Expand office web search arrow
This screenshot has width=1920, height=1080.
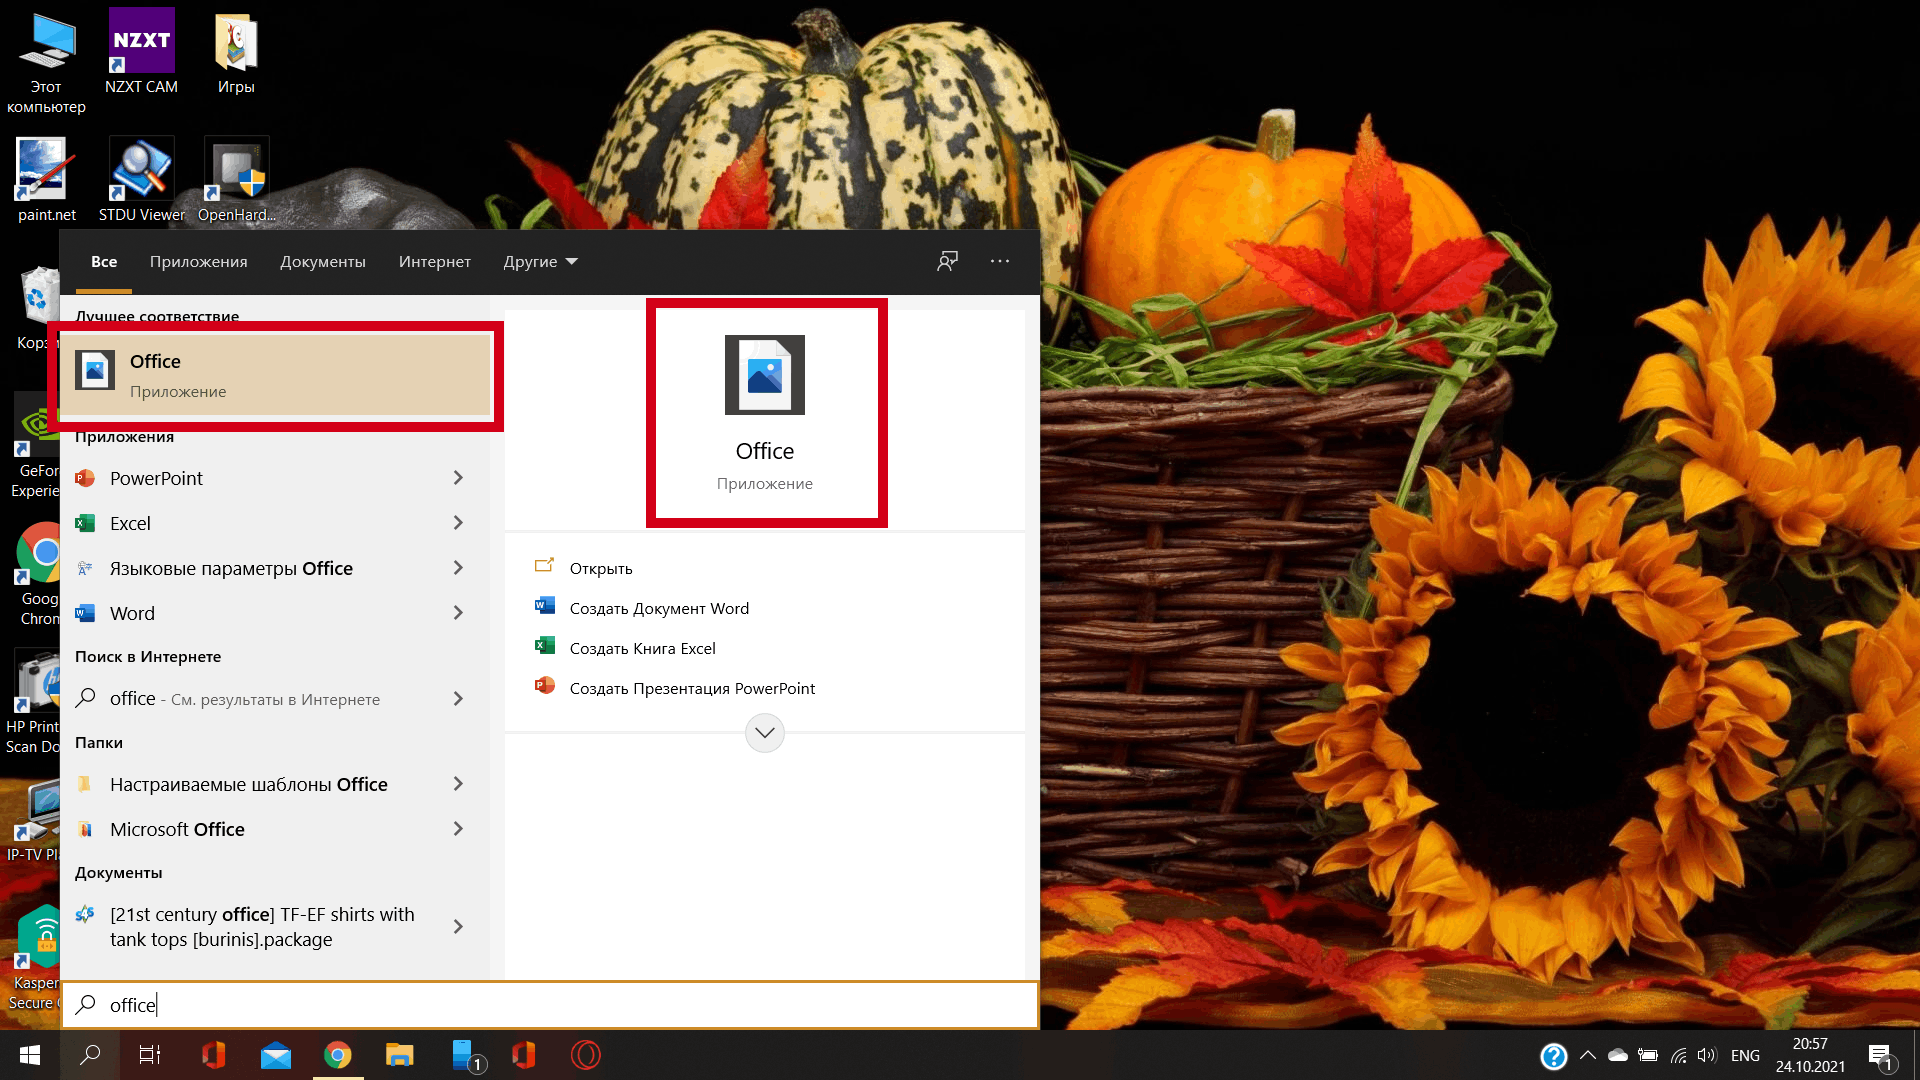(458, 699)
